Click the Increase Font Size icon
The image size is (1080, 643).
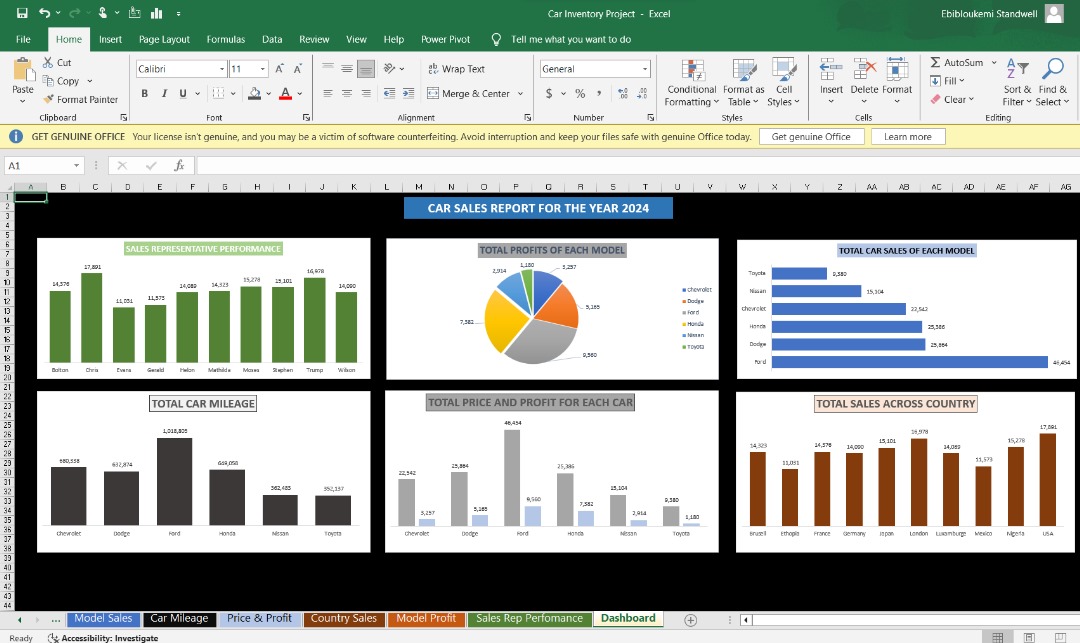coord(279,69)
